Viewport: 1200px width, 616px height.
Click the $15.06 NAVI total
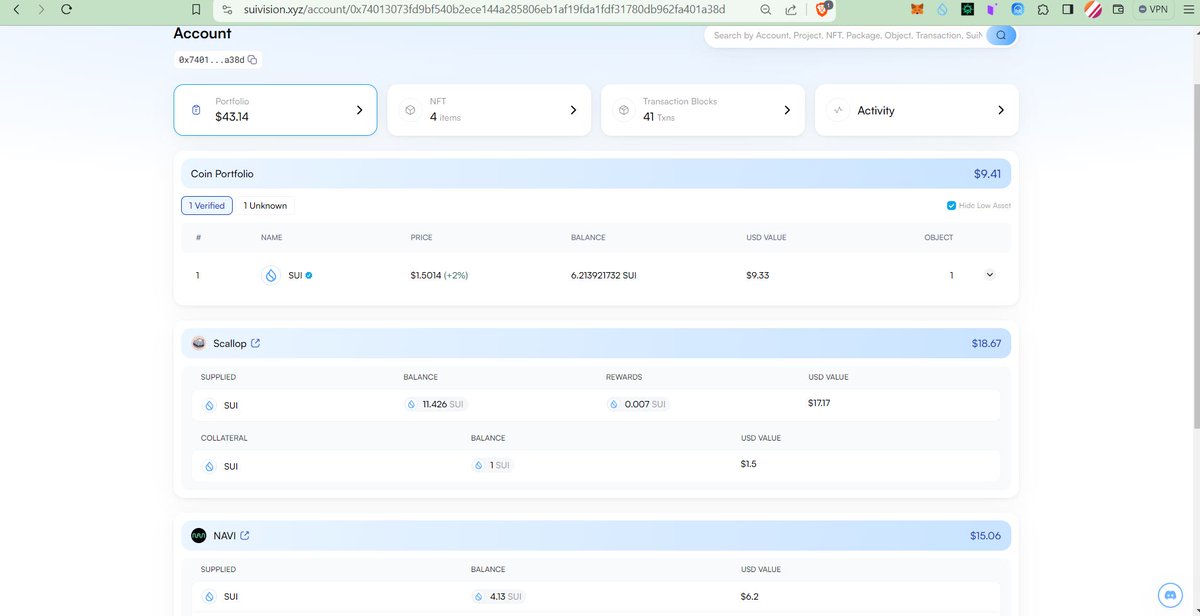pyautogui.click(x=985, y=535)
